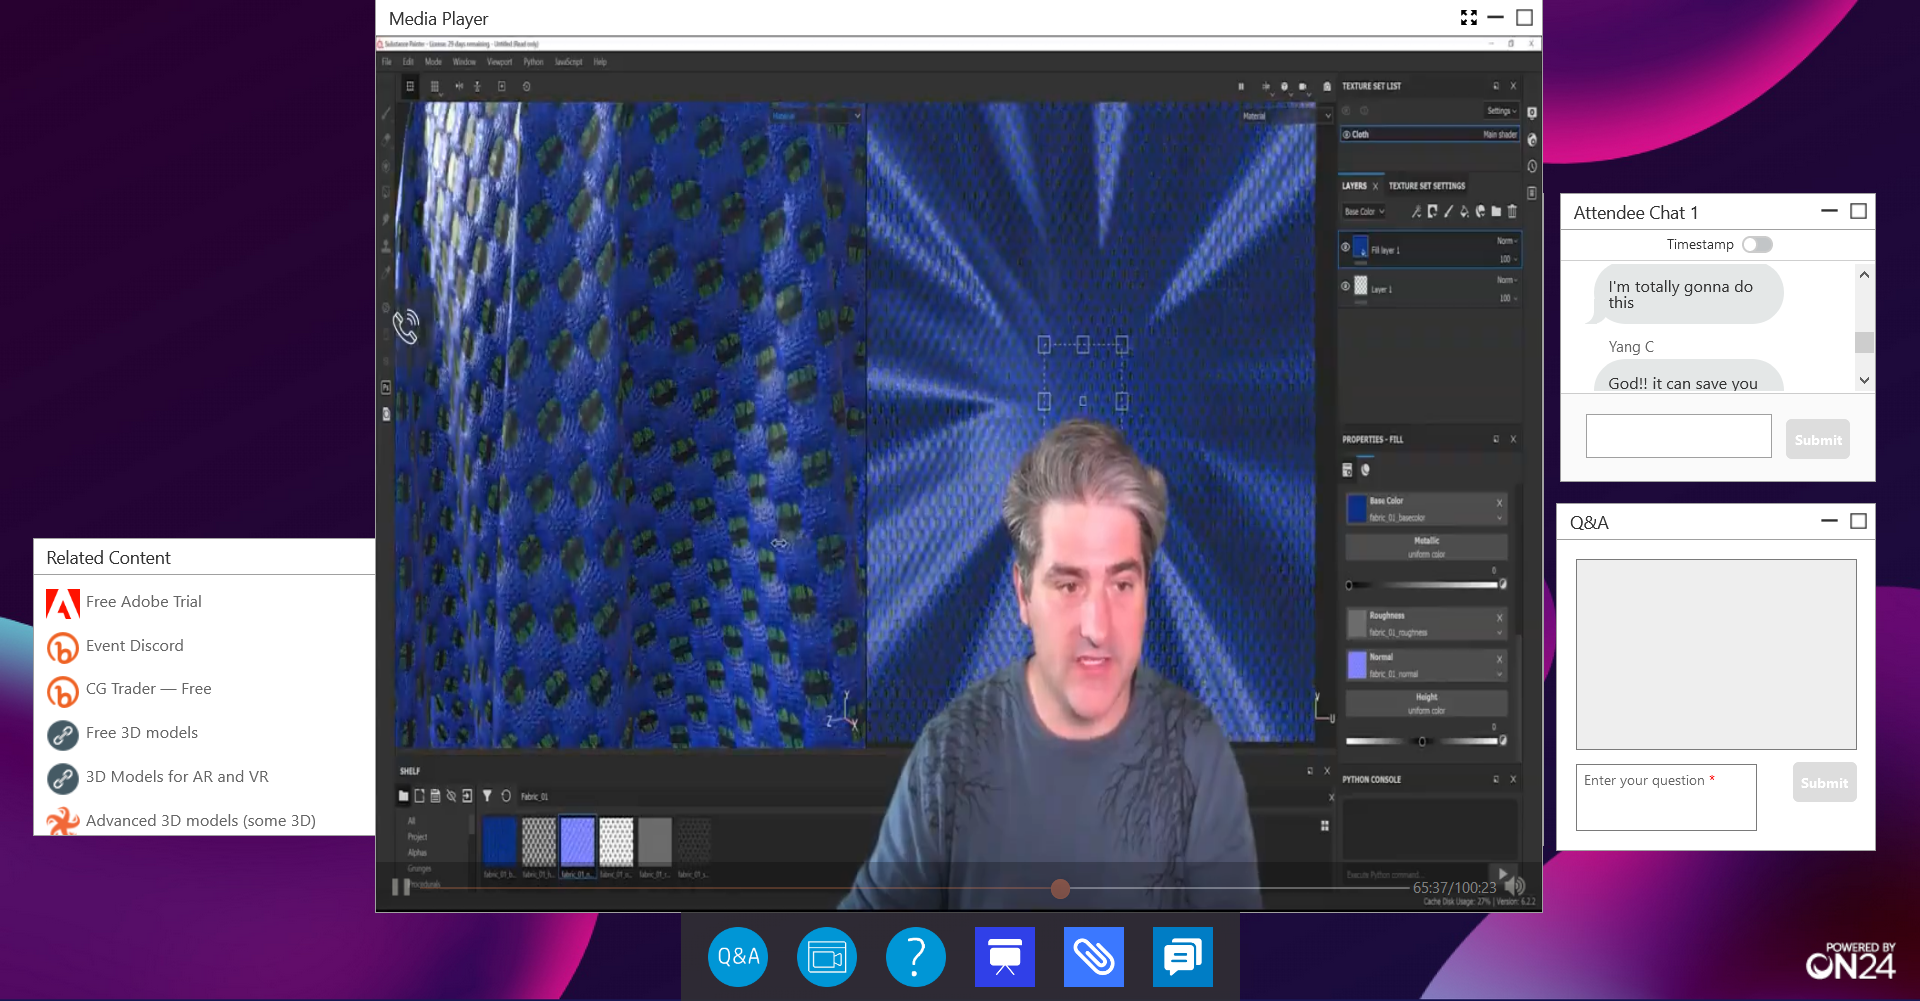Viewport: 1920px width, 1001px height.
Task: Click Display Settings icon on video right dock
Action: click(x=1532, y=114)
